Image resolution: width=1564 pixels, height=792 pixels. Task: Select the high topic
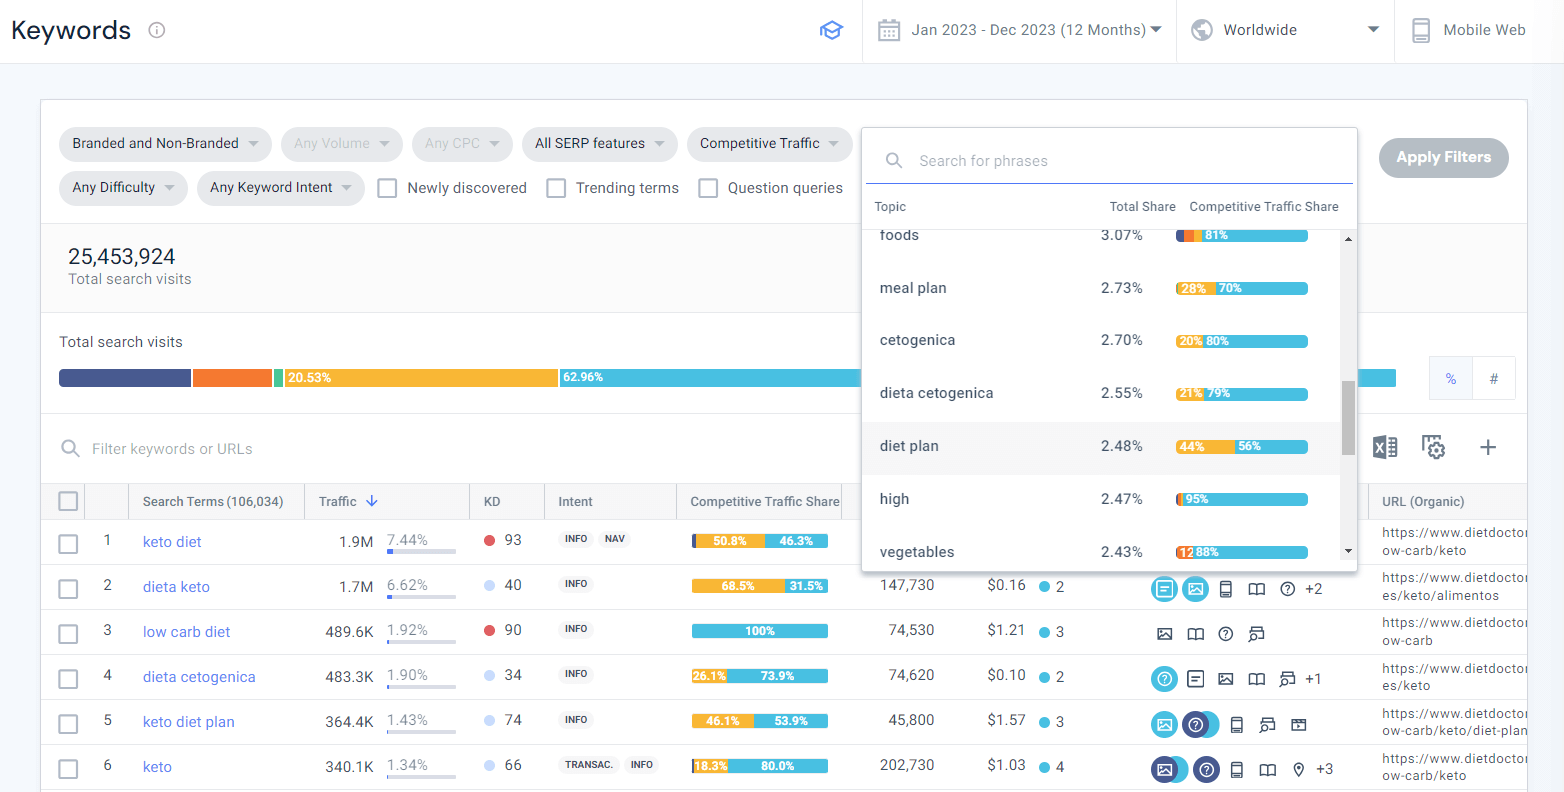point(1101,500)
